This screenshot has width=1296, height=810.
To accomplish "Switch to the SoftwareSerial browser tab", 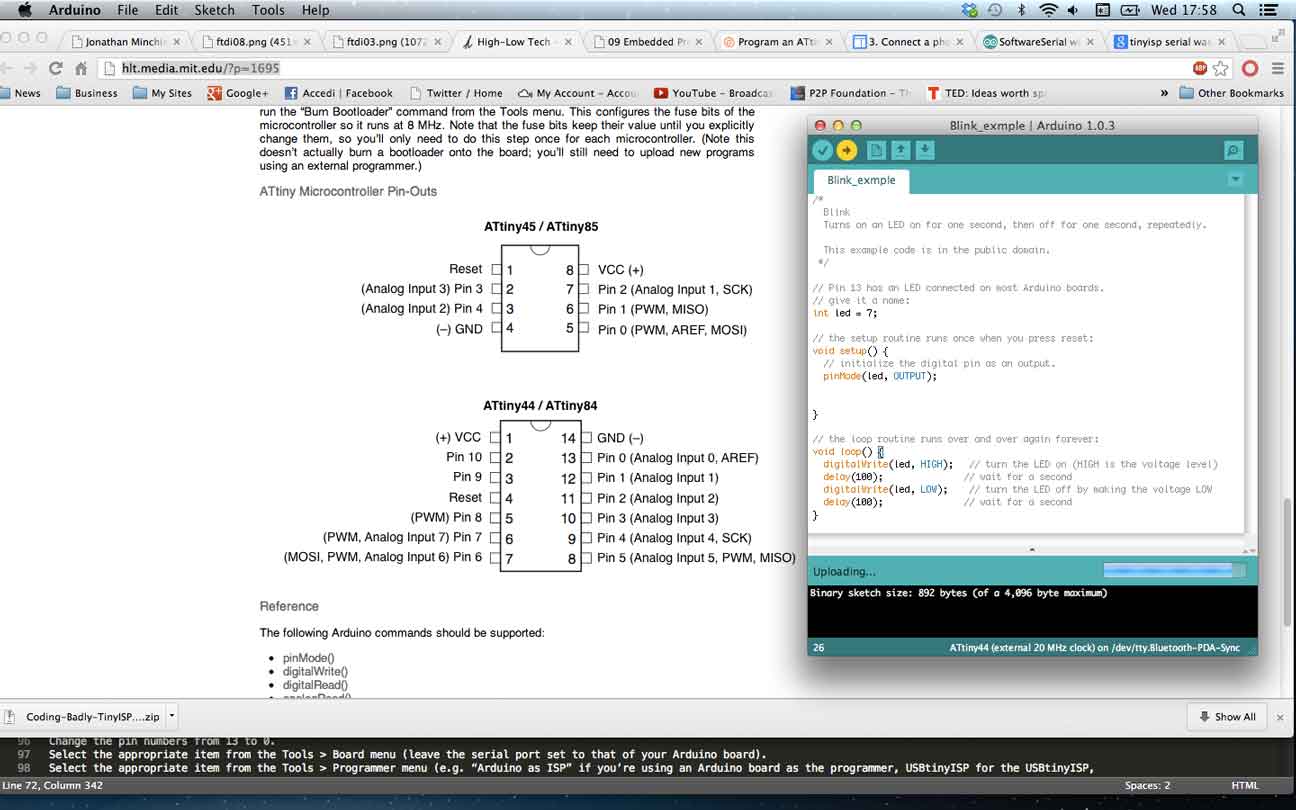I will coord(1040,42).
